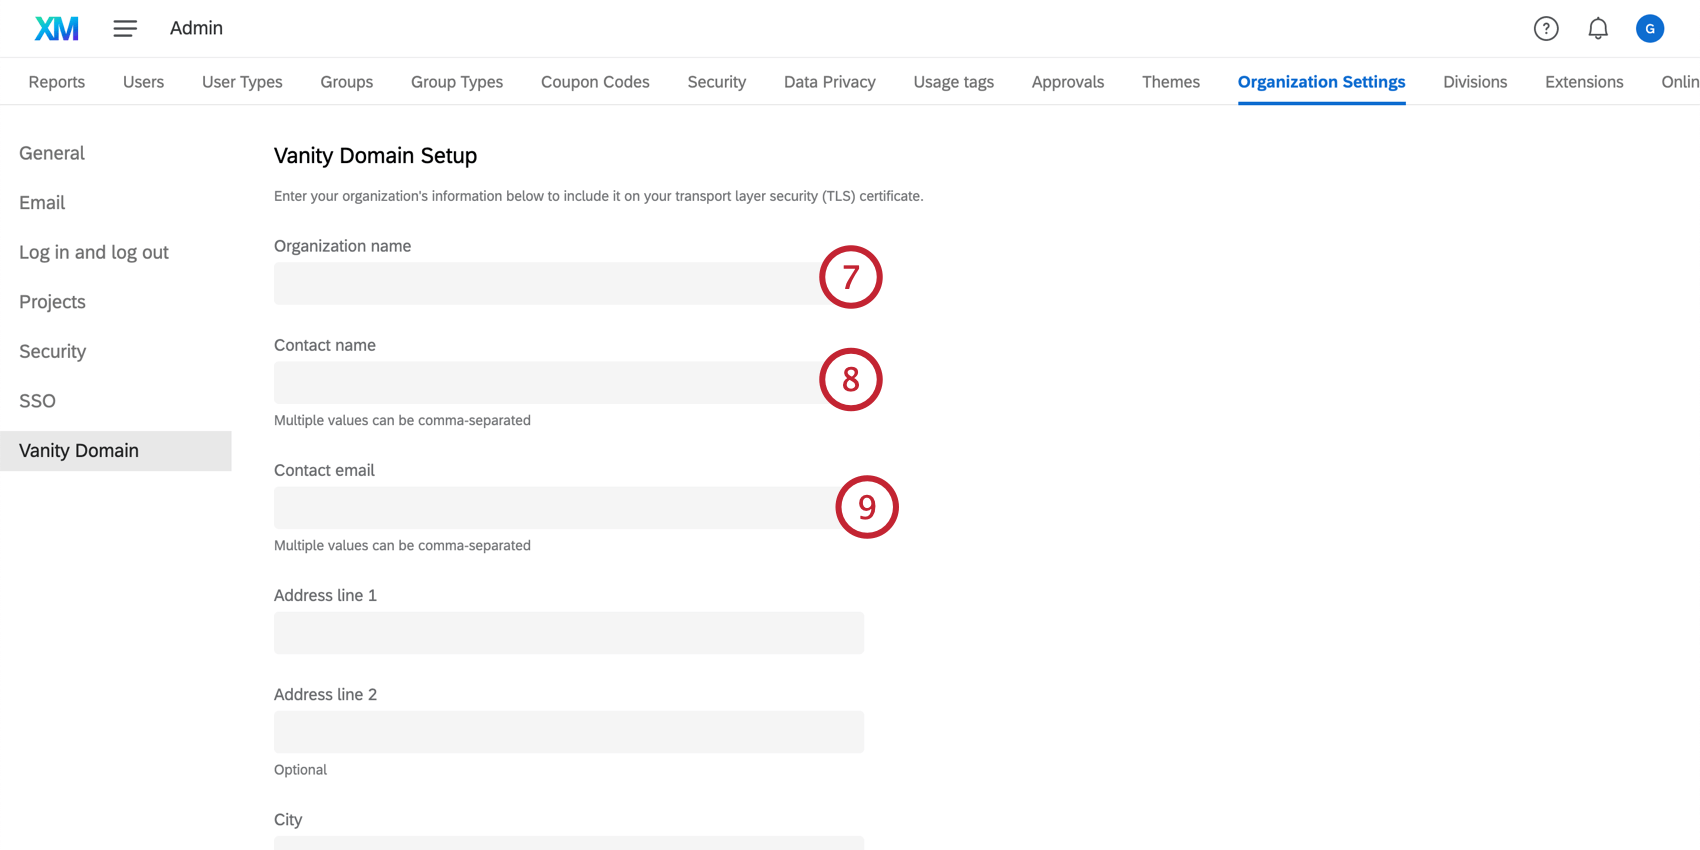Open the Divisions tab
This screenshot has width=1700, height=850.
(x=1474, y=82)
